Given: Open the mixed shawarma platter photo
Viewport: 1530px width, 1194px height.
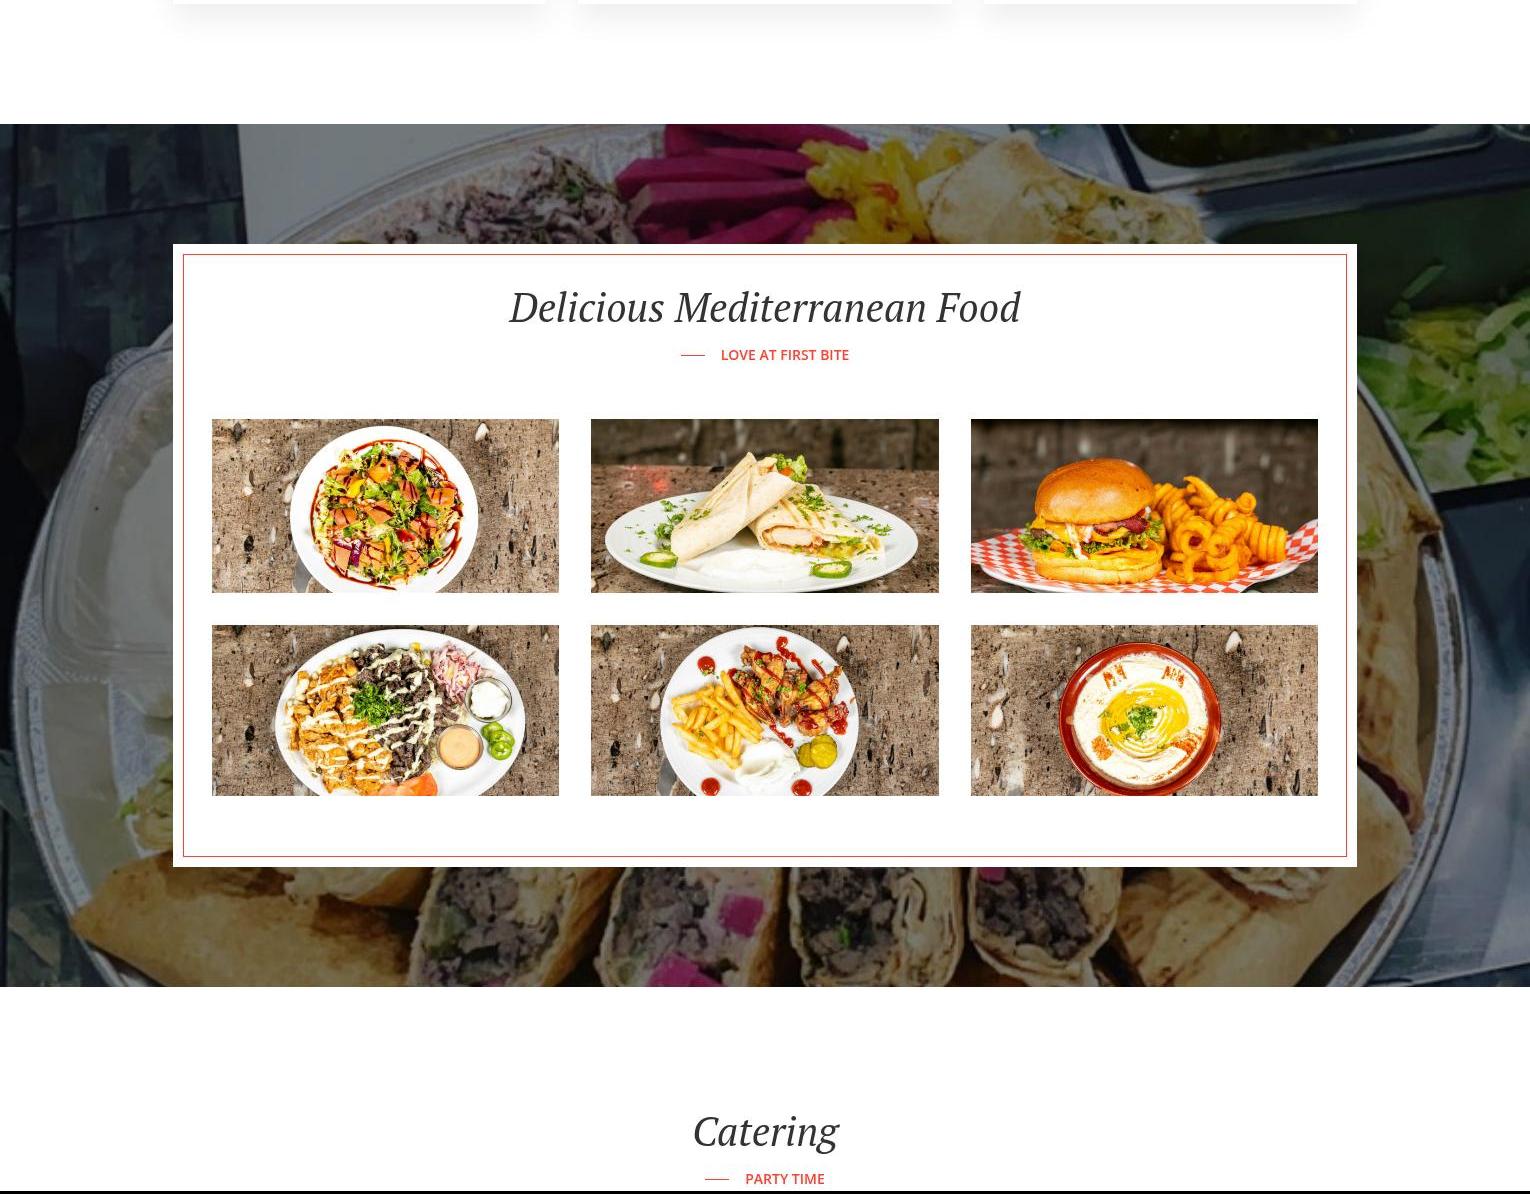Looking at the screenshot, I should point(385,711).
